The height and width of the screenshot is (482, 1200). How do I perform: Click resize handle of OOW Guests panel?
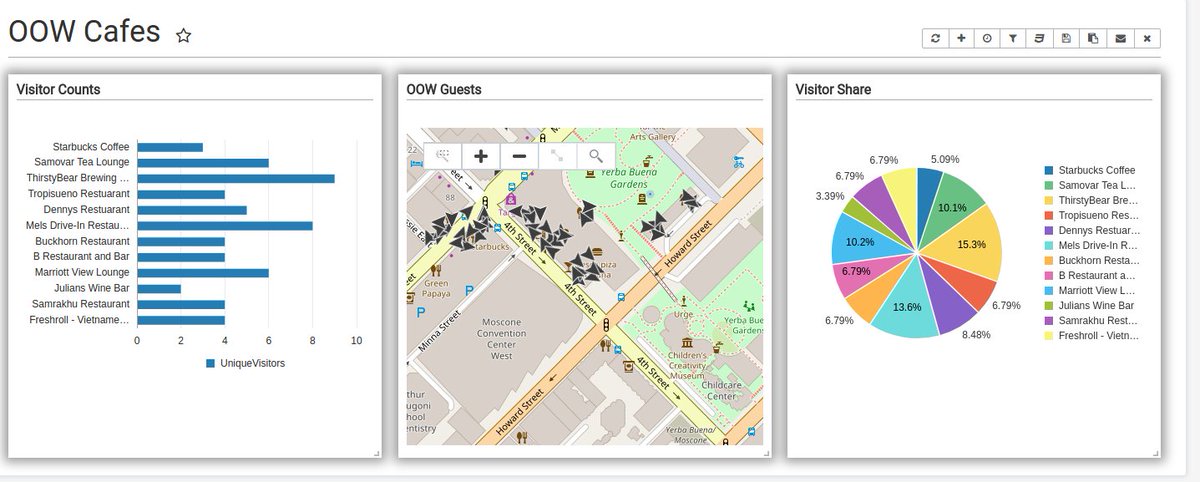click(x=767, y=454)
